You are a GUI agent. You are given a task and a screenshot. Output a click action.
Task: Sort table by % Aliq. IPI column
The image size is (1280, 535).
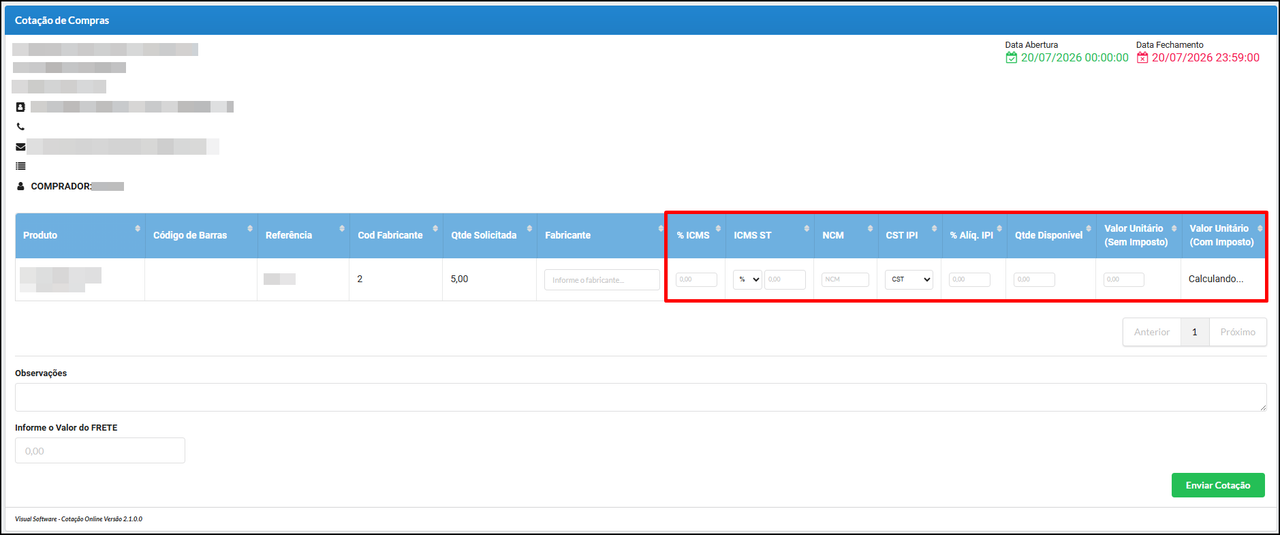point(973,235)
